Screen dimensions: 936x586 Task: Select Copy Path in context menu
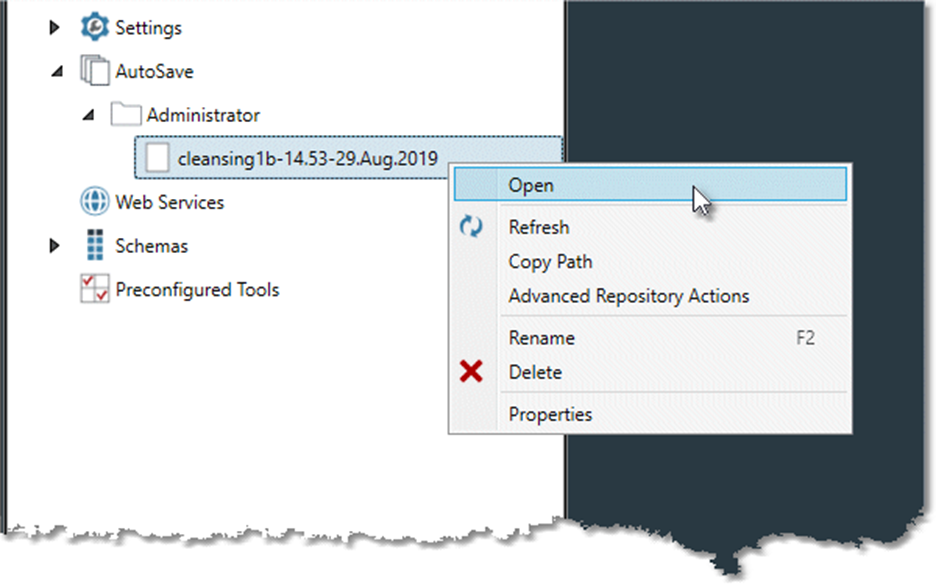point(550,262)
